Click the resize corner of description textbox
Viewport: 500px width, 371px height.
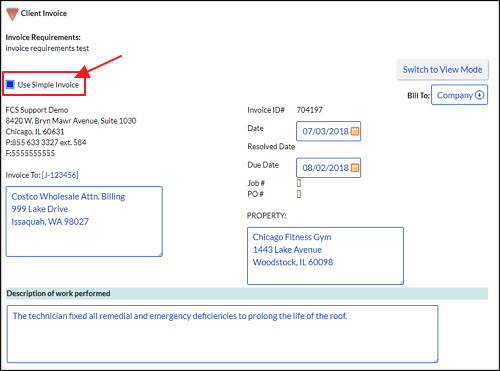point(436,360)
